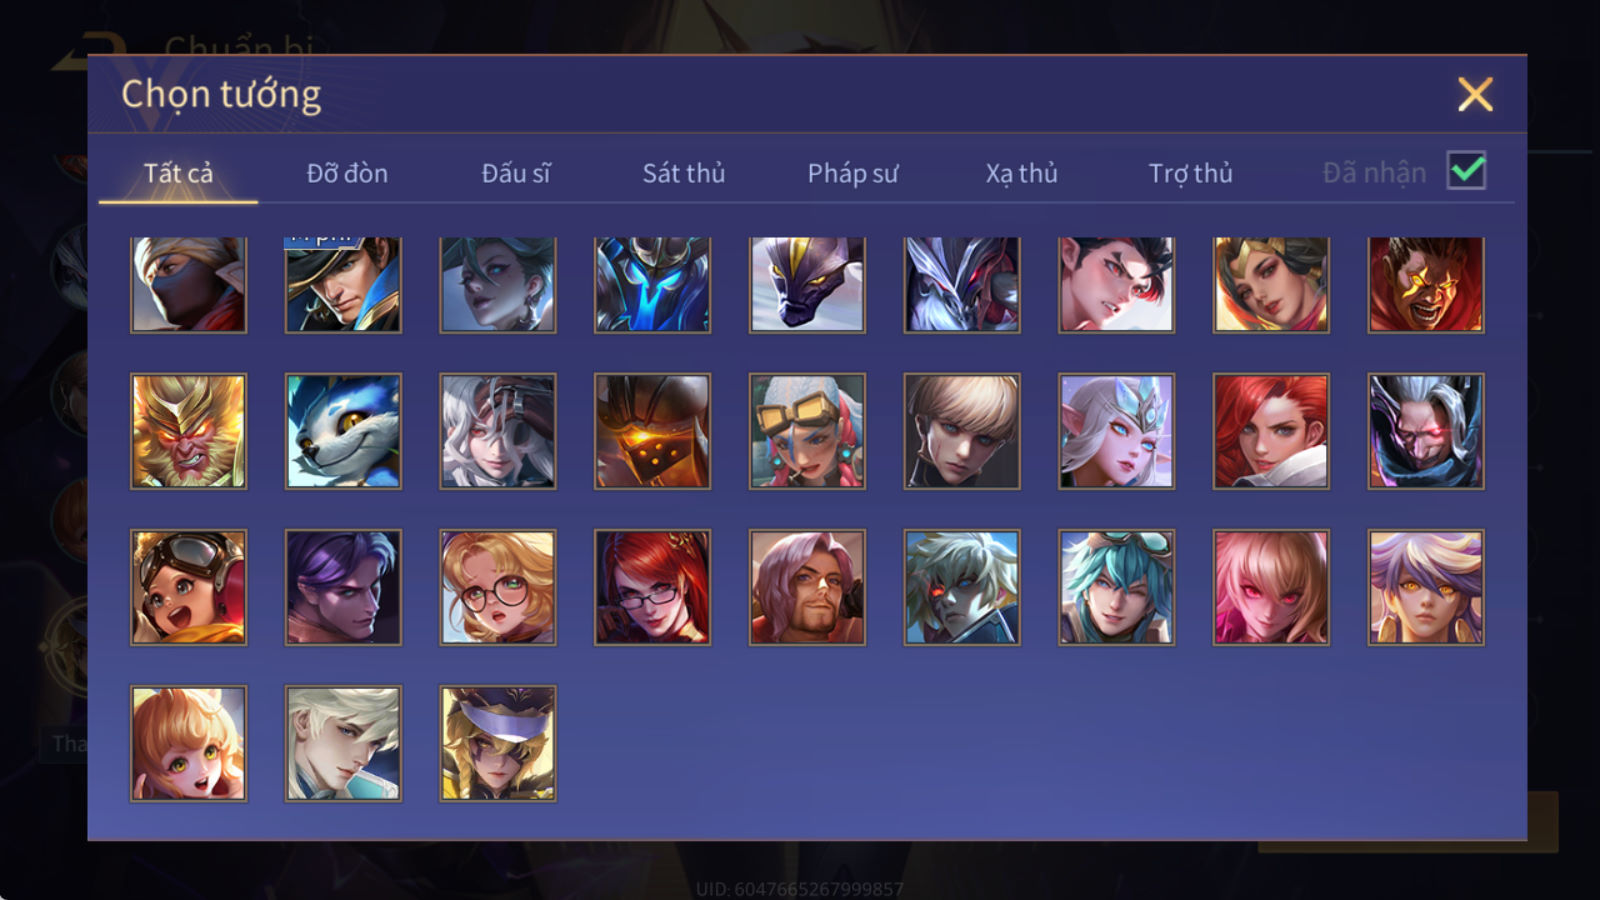Viewport: 1600px width, 900px height.
Task: Show the Xạ thủ heroes tab
Action: pyautogui.click(x=1021, y=173)
